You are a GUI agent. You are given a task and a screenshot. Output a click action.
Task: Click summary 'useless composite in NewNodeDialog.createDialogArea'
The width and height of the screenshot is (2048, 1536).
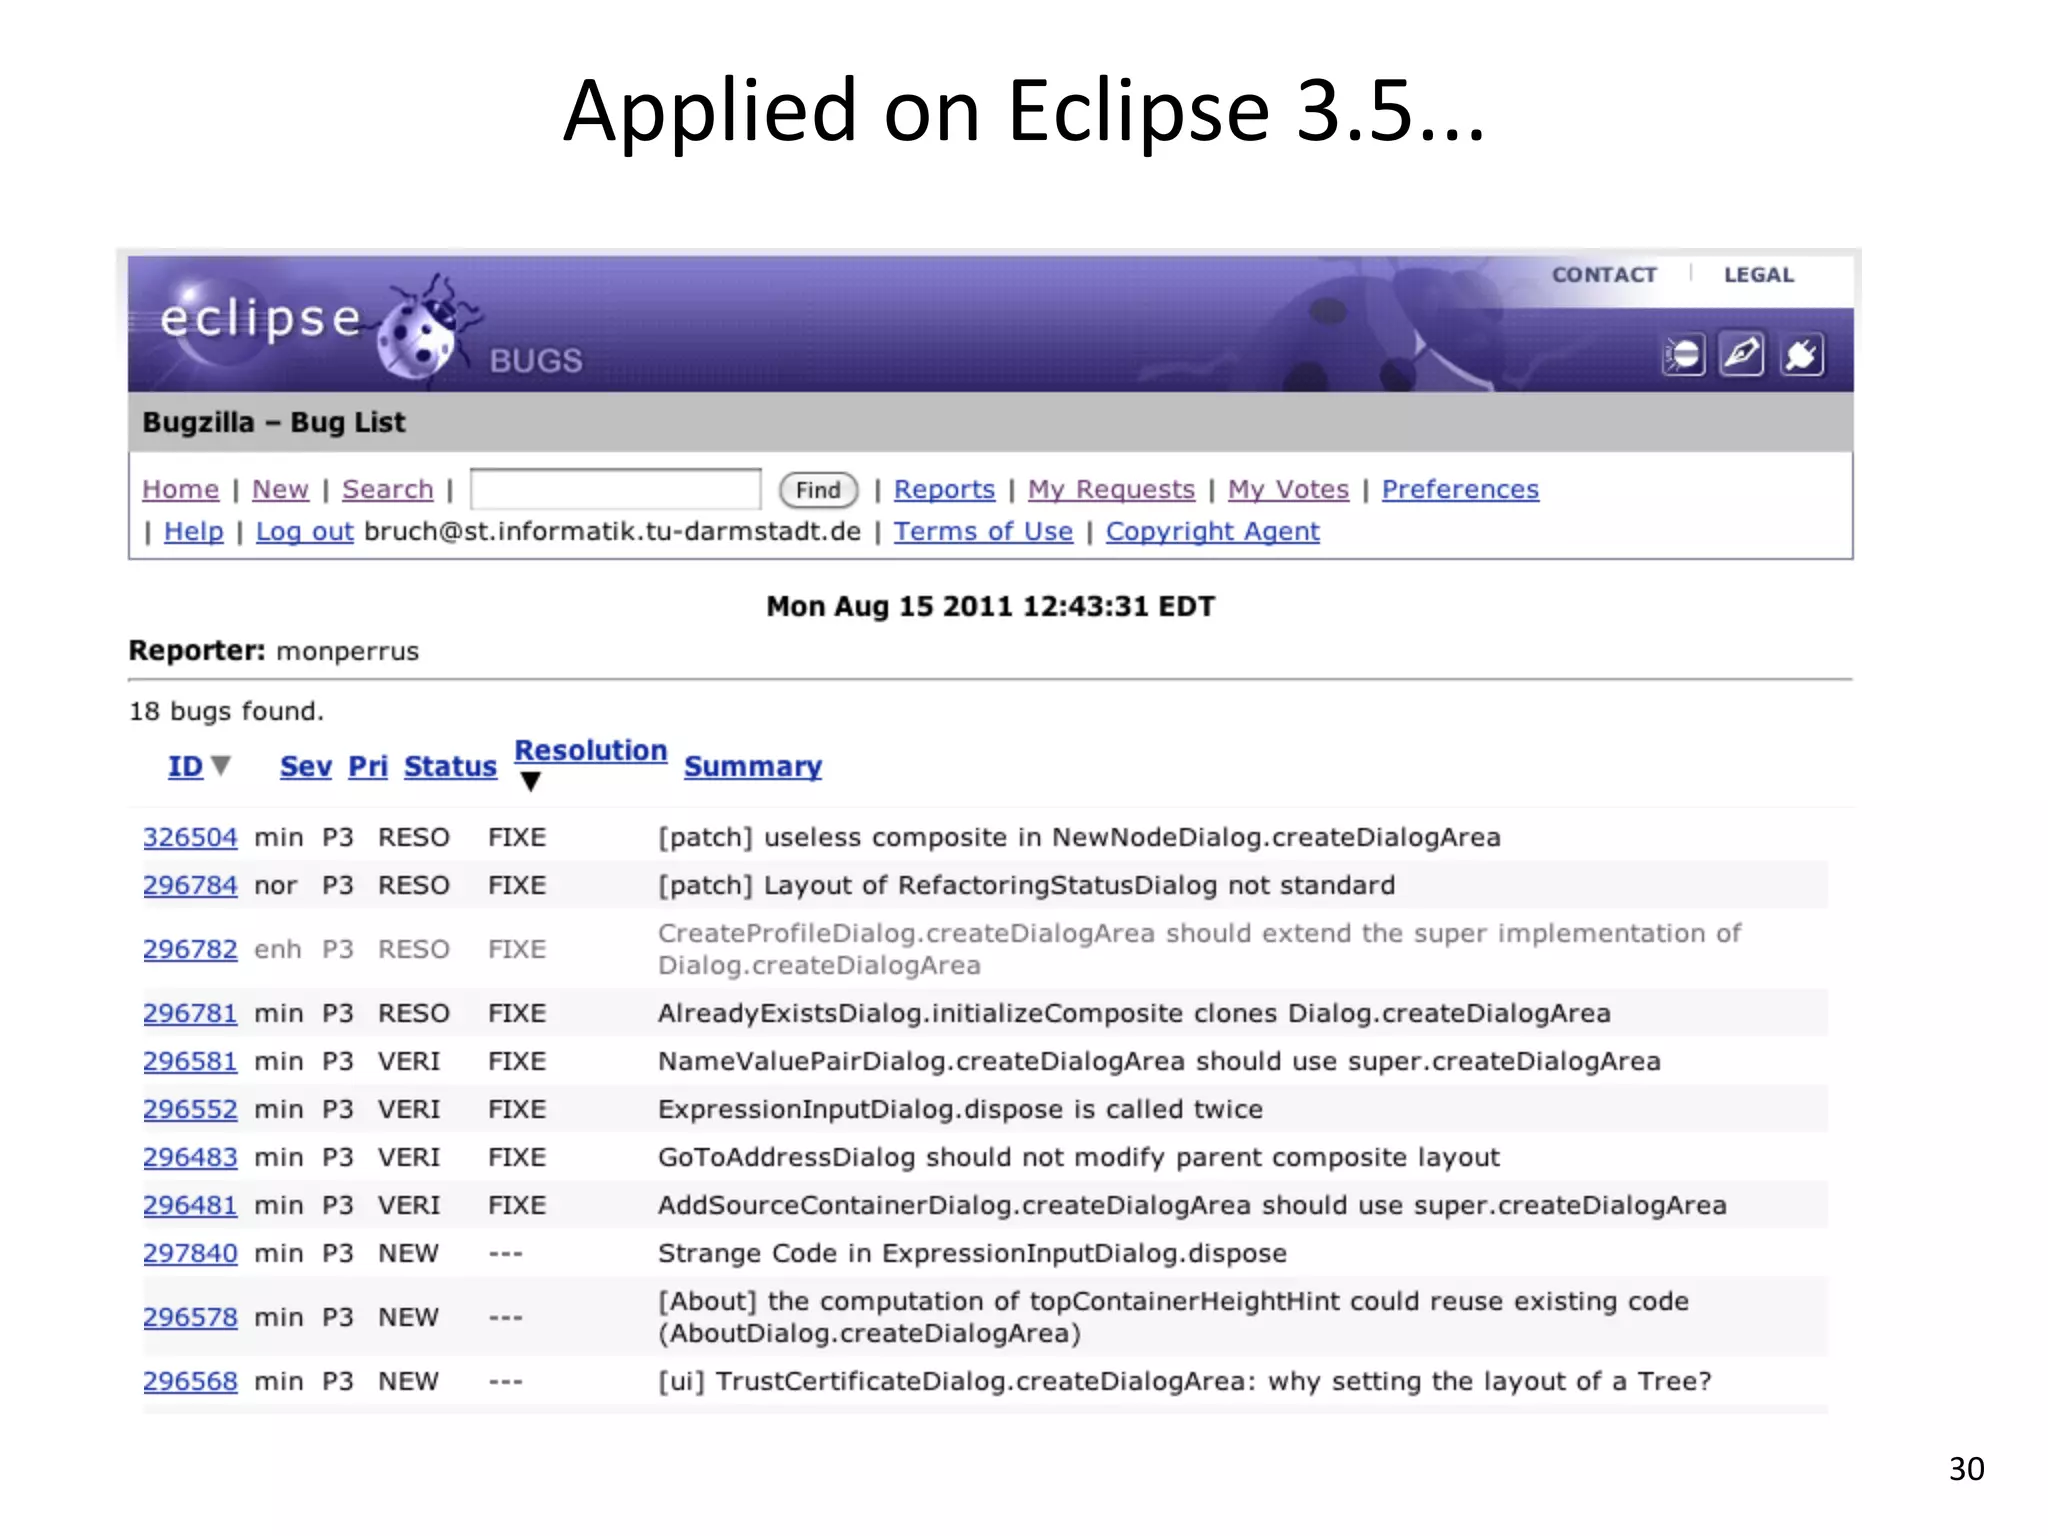pyautogui.click(x=1132, y=837)
